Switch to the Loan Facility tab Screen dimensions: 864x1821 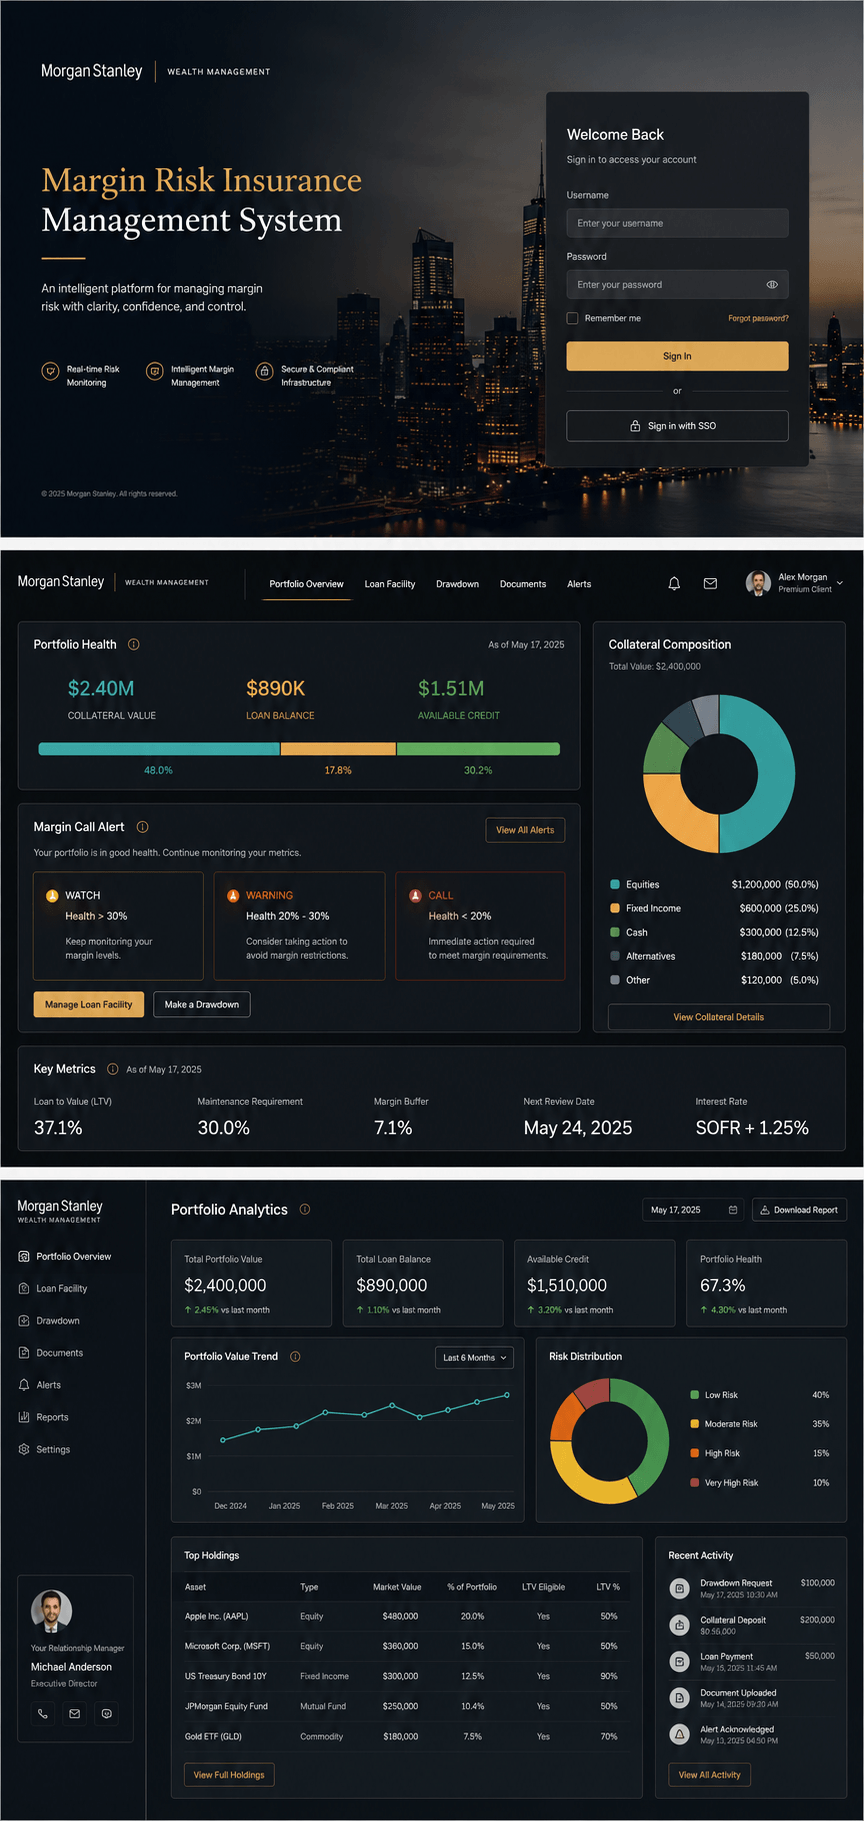point(390,584)
